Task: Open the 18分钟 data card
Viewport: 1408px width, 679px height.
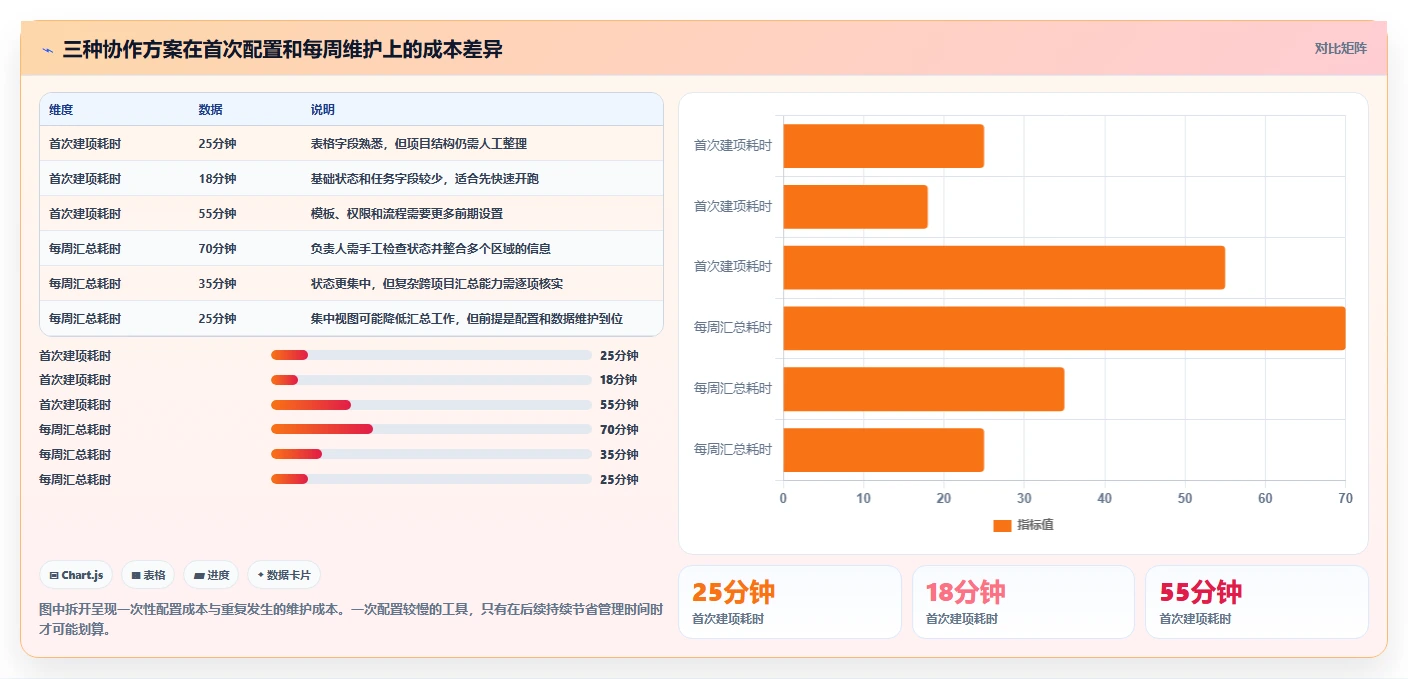Action: (1023, 602)
